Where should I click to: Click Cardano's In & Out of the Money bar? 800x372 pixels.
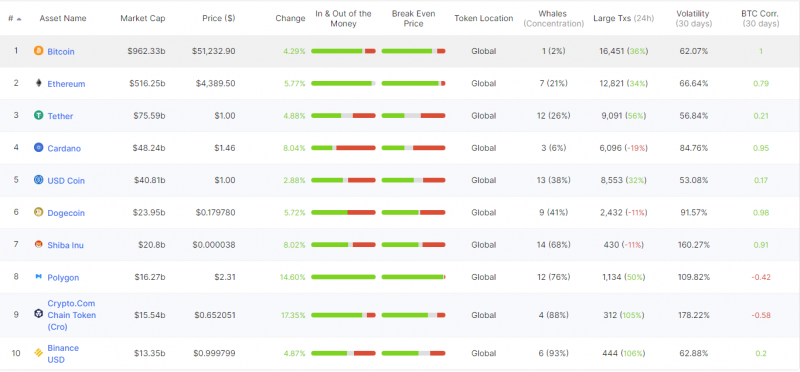click(x=343, y=148)
